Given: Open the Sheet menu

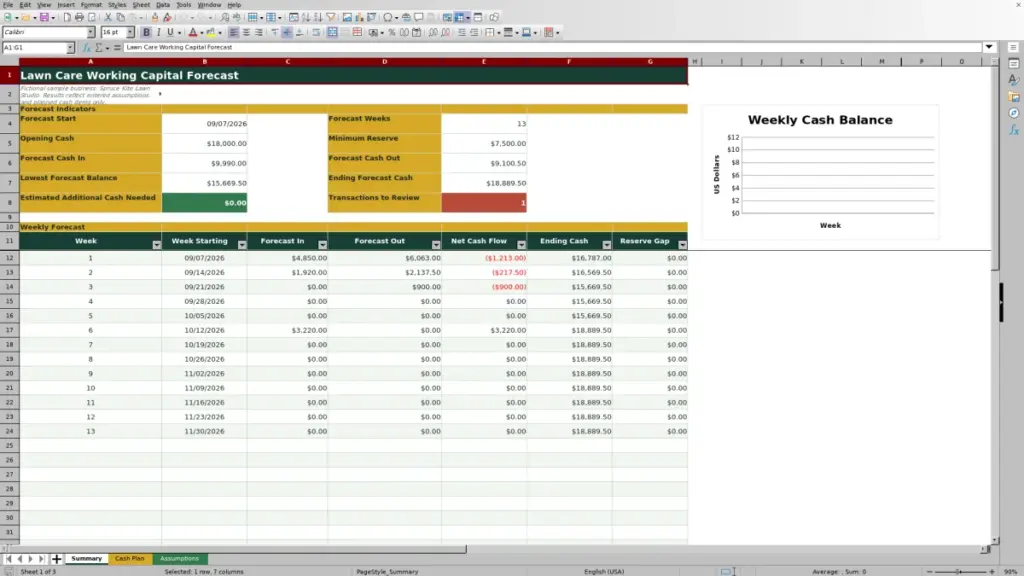Looking at the screenshot, I should 141,5.
